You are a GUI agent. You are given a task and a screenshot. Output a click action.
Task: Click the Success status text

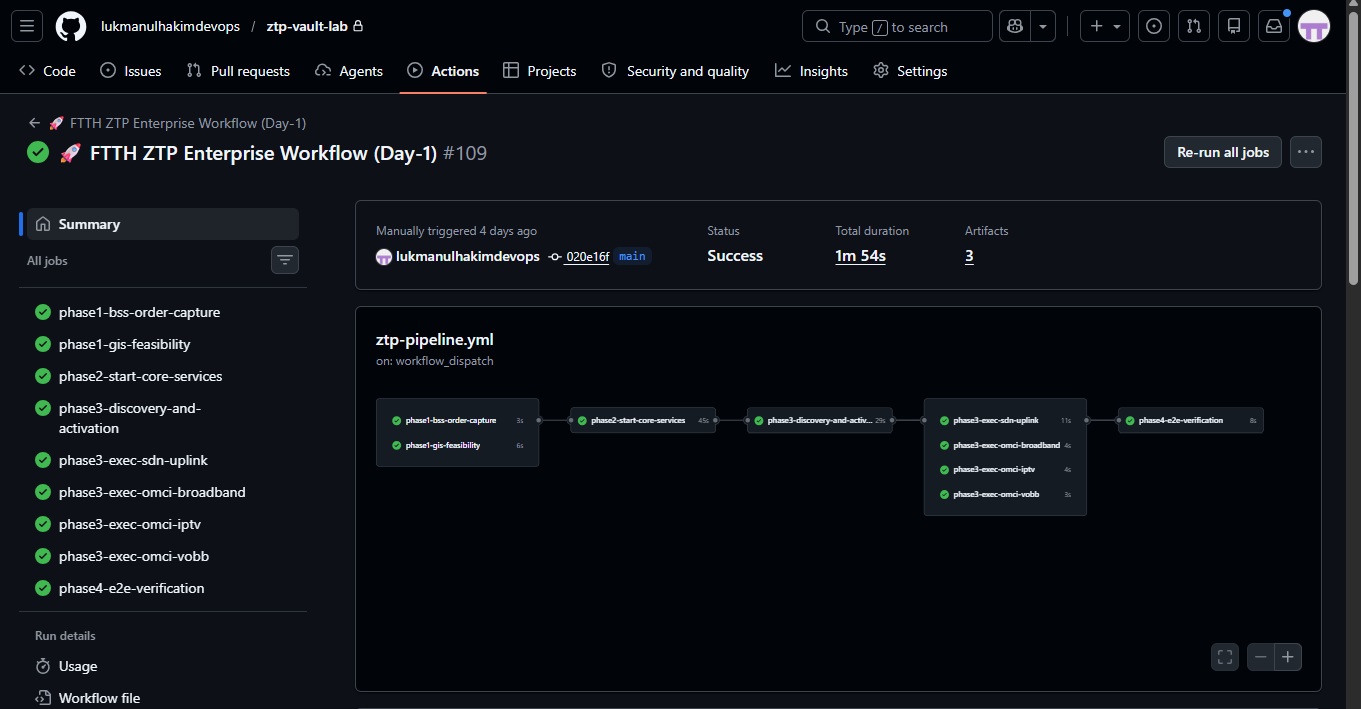coord(735,256)
